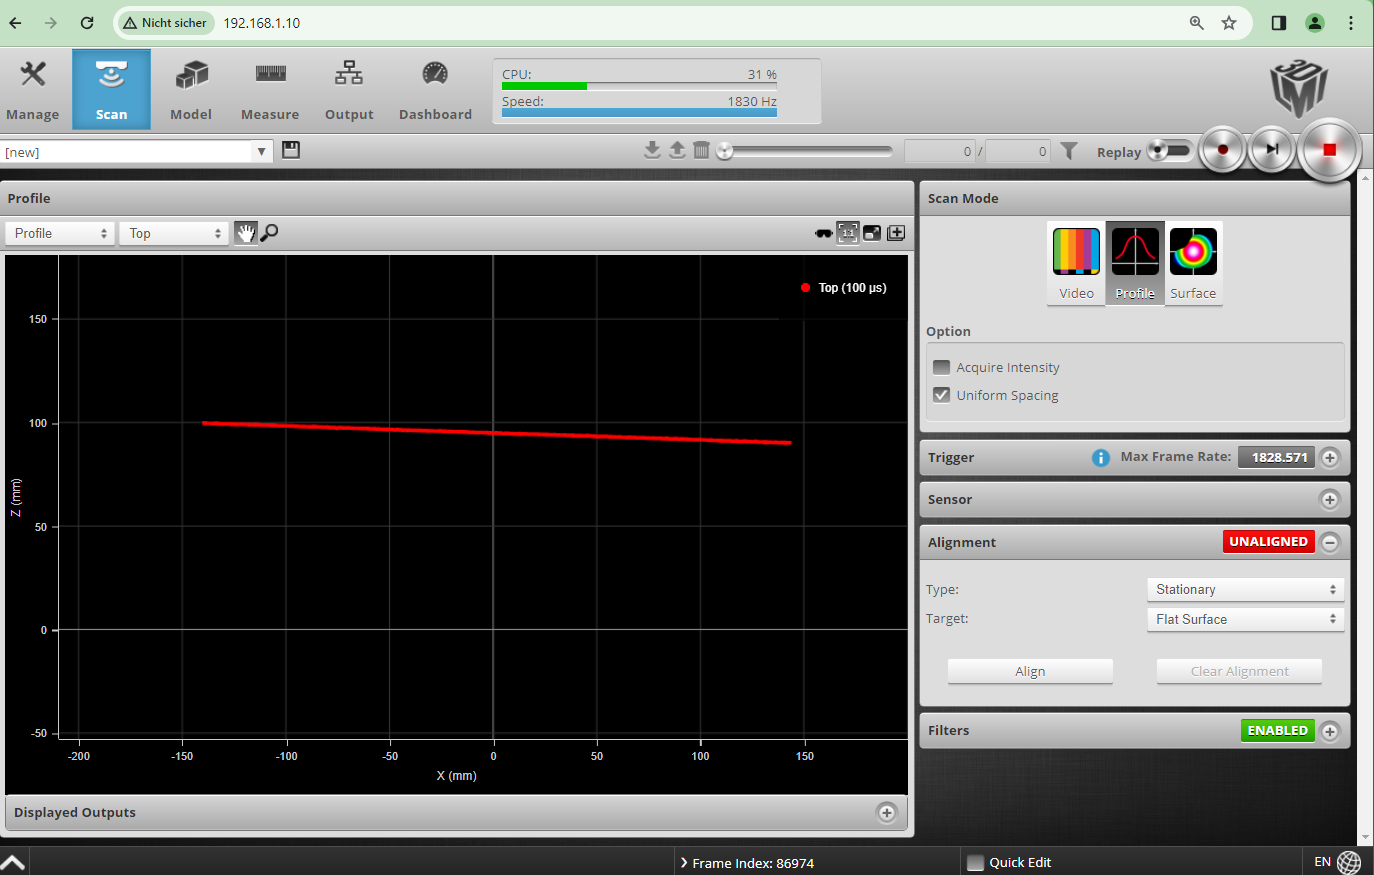Click the sunglasses exposure view icon

pyautogui.click(x=823, y=233)
